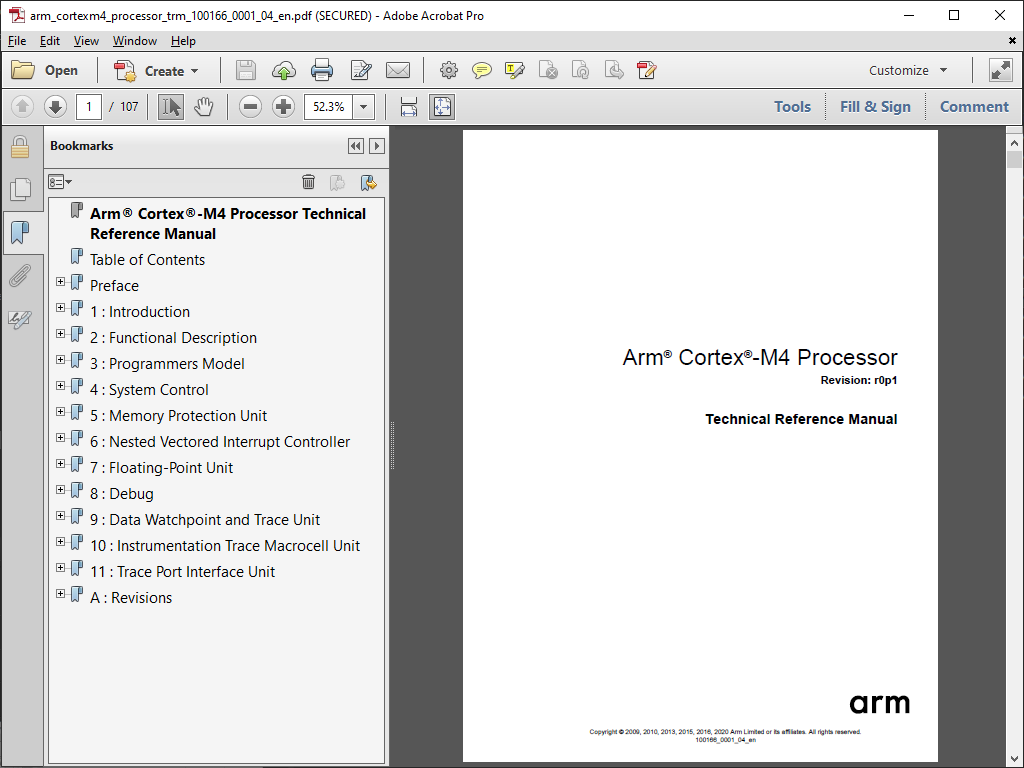Open the Signatures panel icon

[20, 319]
